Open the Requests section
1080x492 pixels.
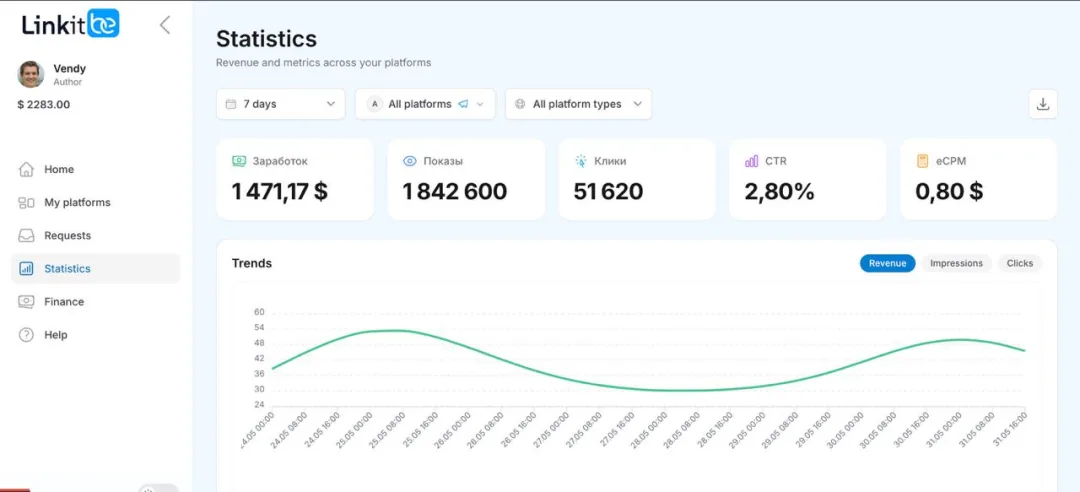coord(95,236)
